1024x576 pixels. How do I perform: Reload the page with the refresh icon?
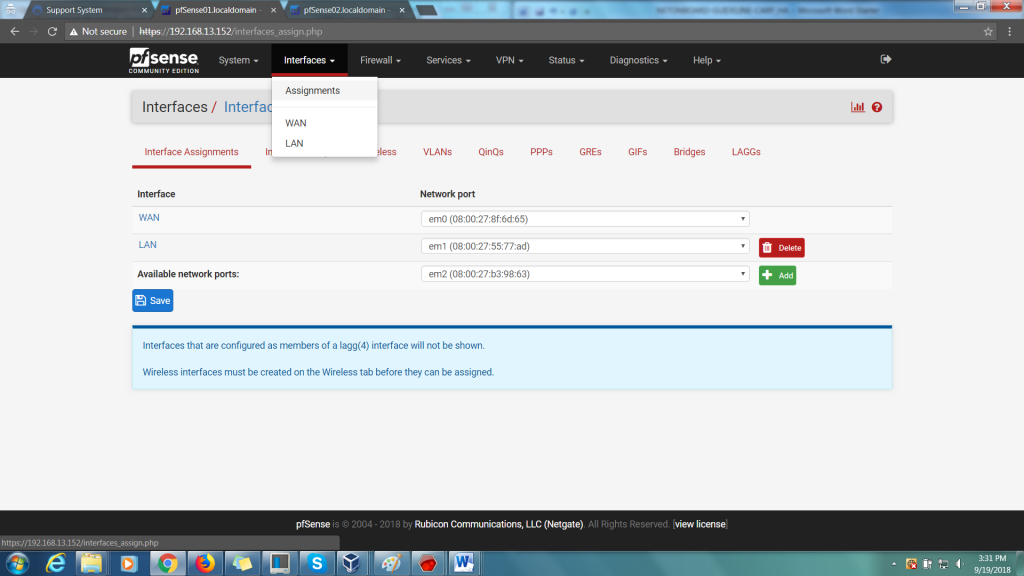coord(51,31)
